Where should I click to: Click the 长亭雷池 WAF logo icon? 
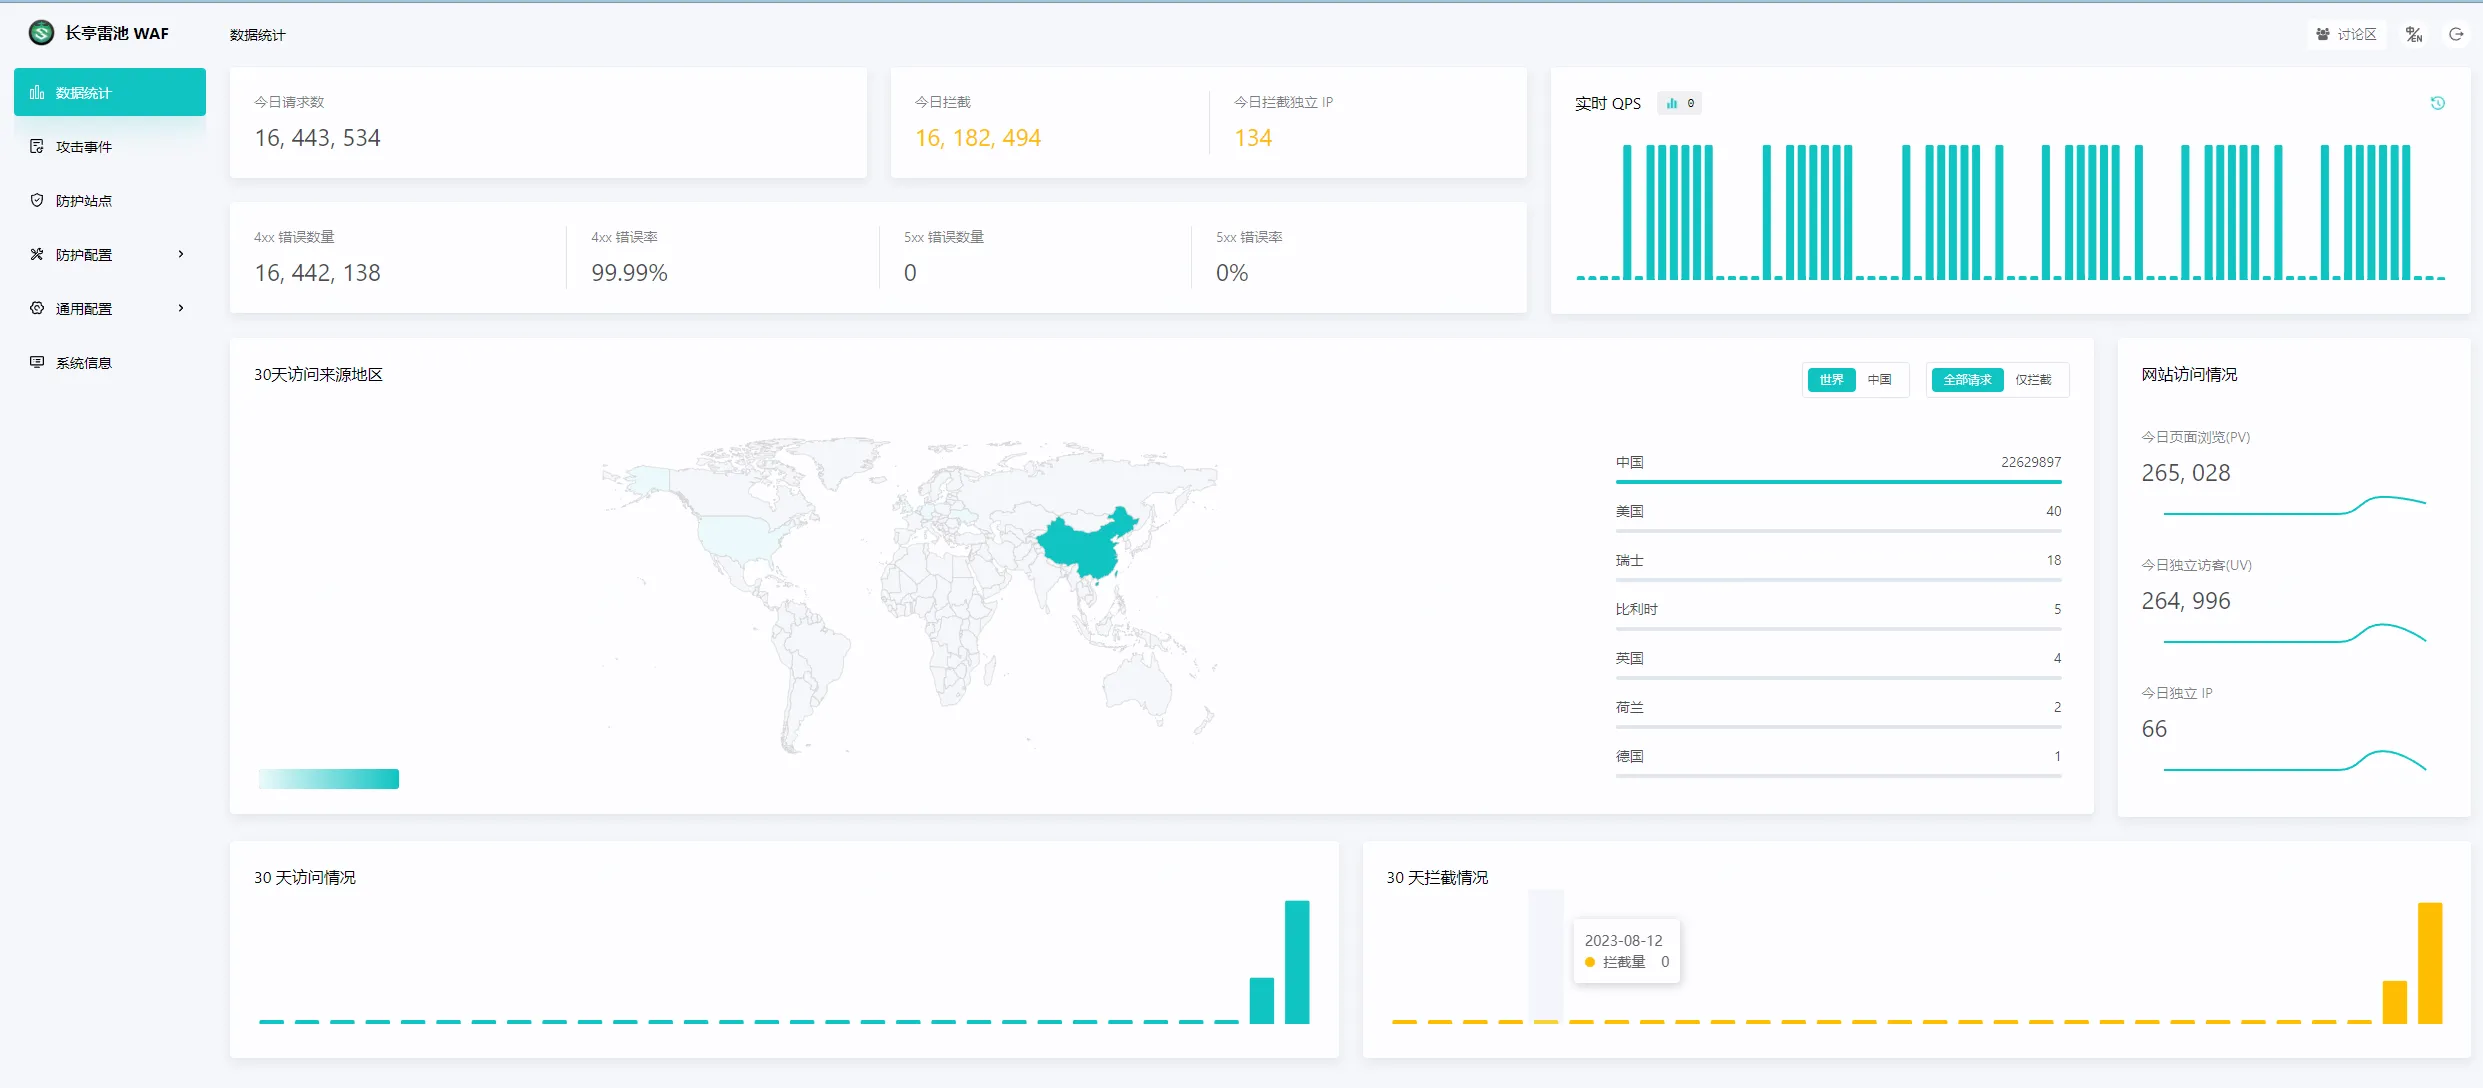coord(41,33)
